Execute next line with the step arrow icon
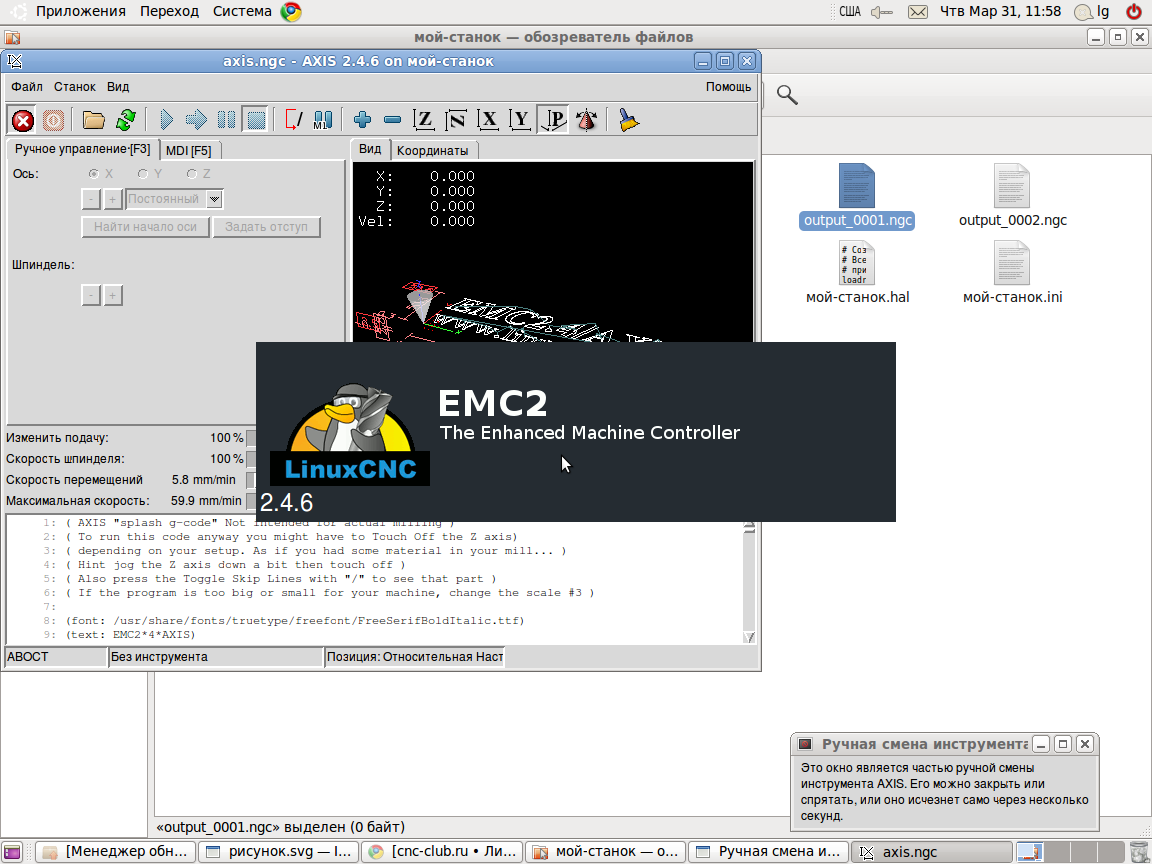This screenshot has height=864, width=1152. tap(196, 120)
